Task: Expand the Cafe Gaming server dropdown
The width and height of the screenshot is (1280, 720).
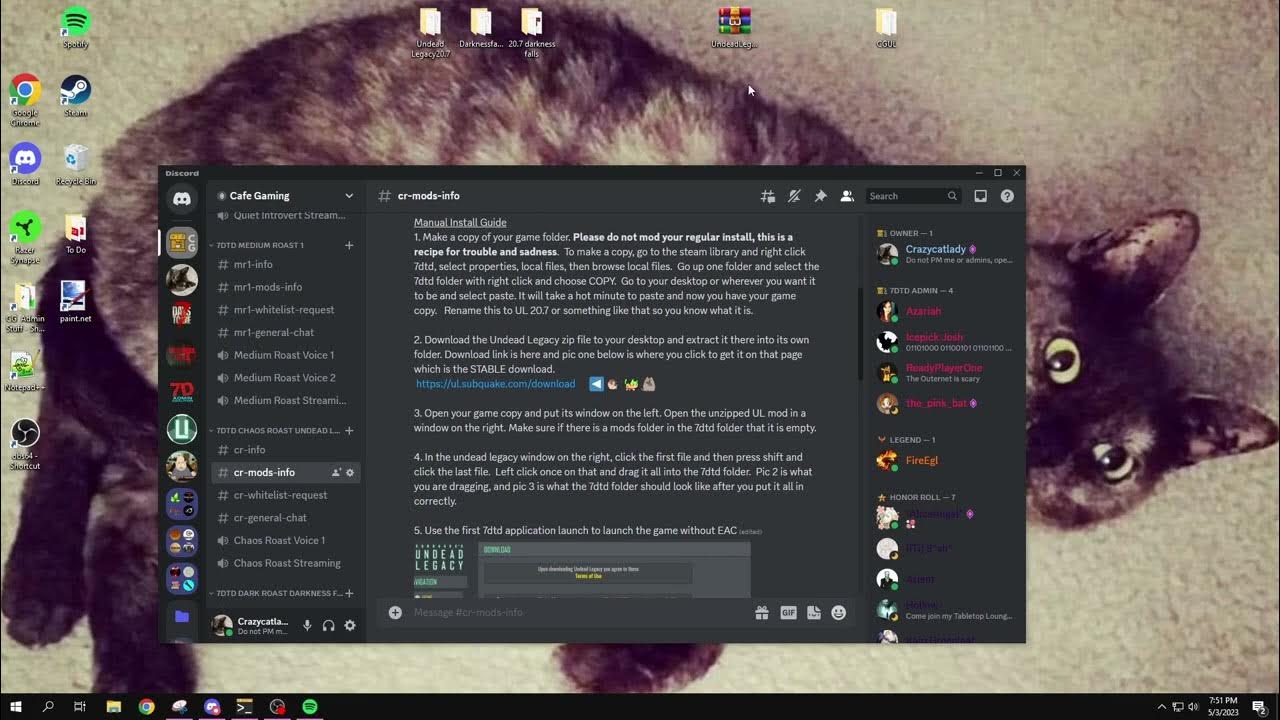Action: tap(349, 196)
